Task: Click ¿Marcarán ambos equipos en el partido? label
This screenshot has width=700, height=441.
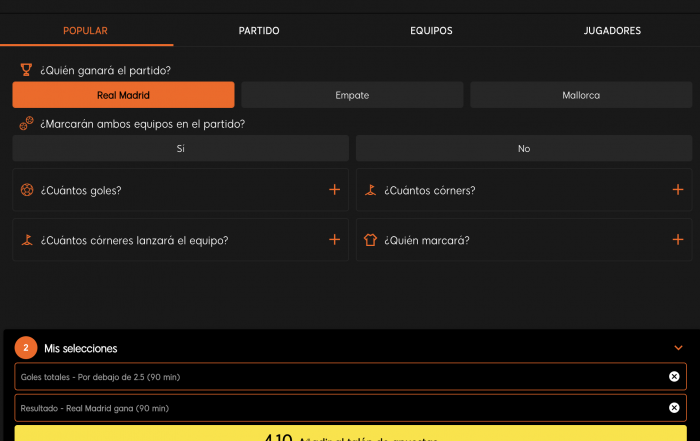Action: [x=142, y=124]
